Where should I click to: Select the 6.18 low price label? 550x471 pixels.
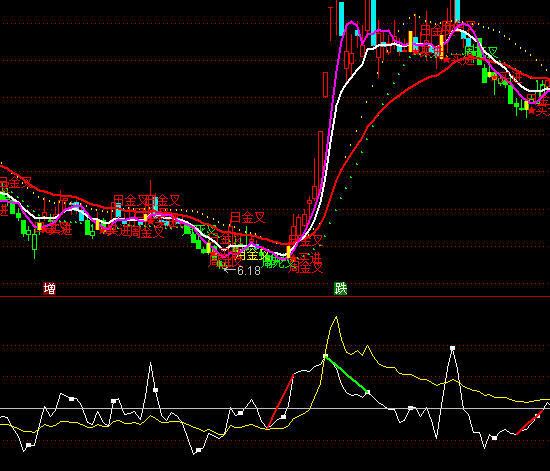click(x=249, y=270)
